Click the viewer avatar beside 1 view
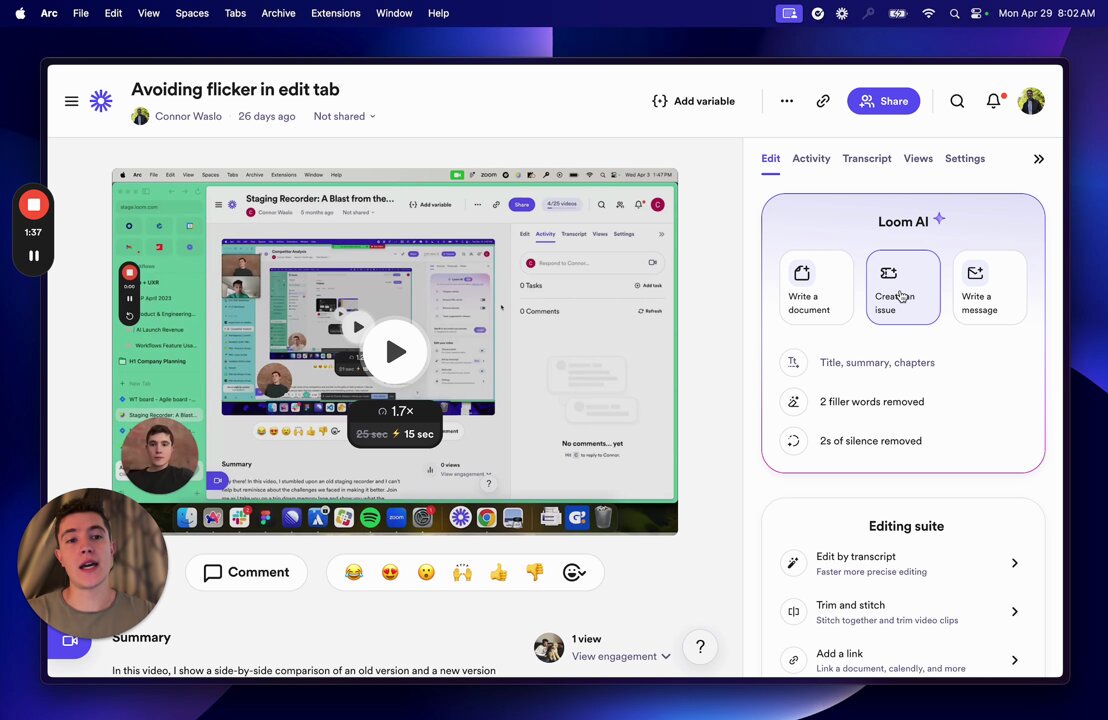 point(549,647)
